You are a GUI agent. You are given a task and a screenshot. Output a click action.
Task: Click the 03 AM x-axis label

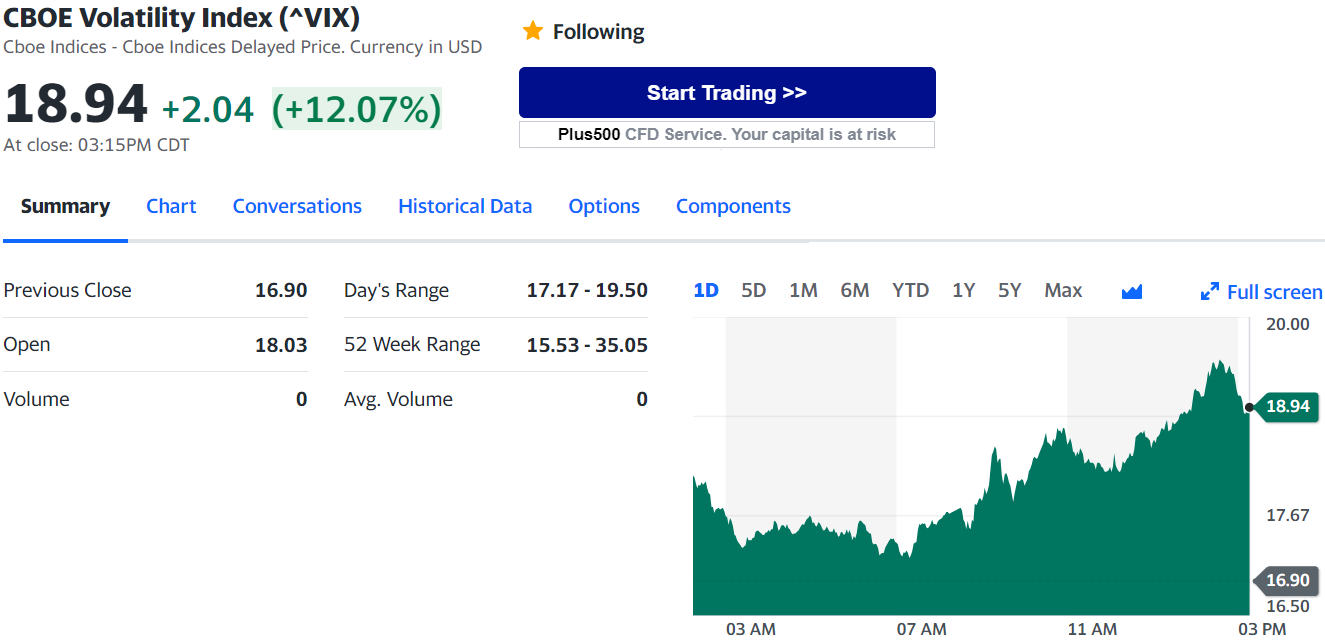(x=751, y=629)
